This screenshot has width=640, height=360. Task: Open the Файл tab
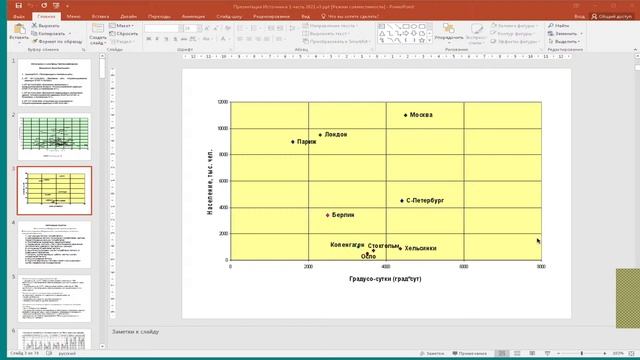click(19, 17)
